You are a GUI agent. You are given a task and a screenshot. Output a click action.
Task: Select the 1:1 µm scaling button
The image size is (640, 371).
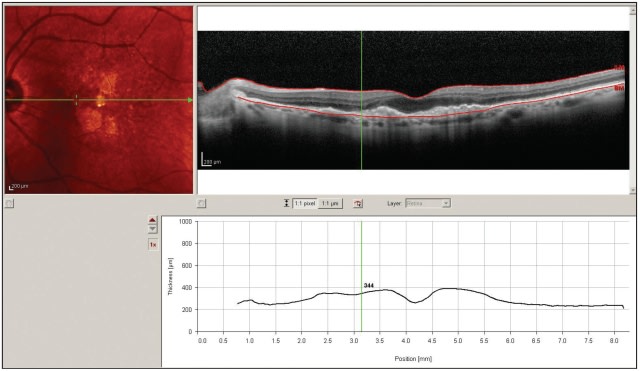(330, 203)
